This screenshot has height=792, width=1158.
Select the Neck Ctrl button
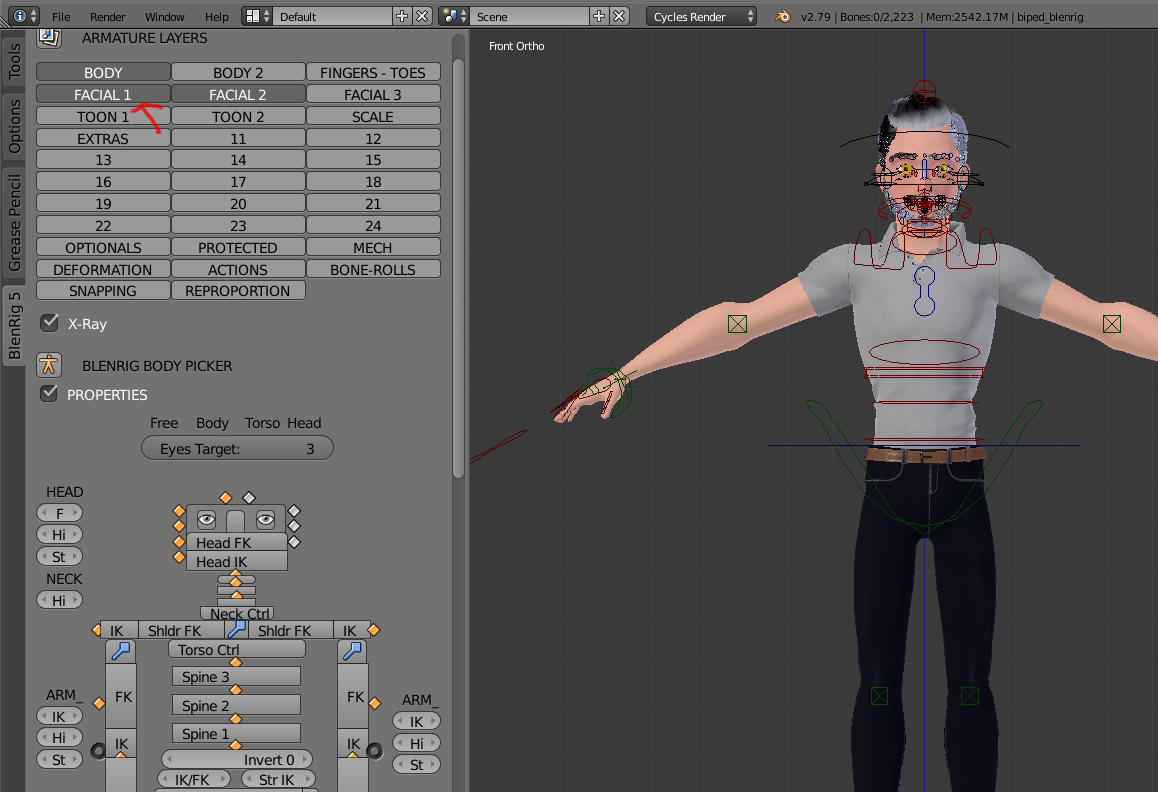point(237,613)
